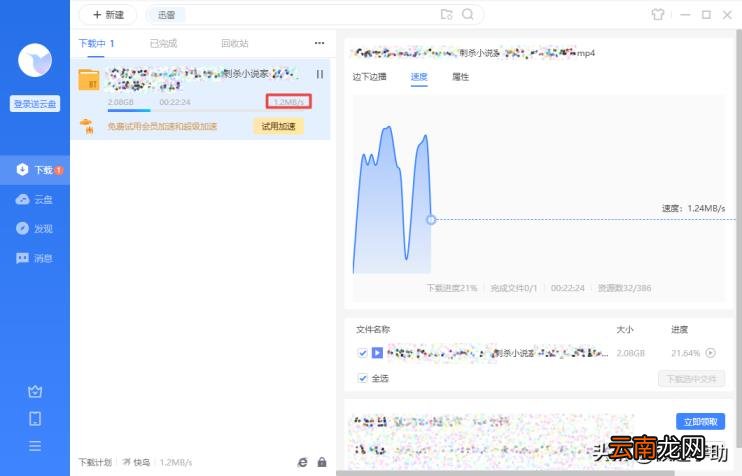Click 下载进度21% status text

[452, 288]
